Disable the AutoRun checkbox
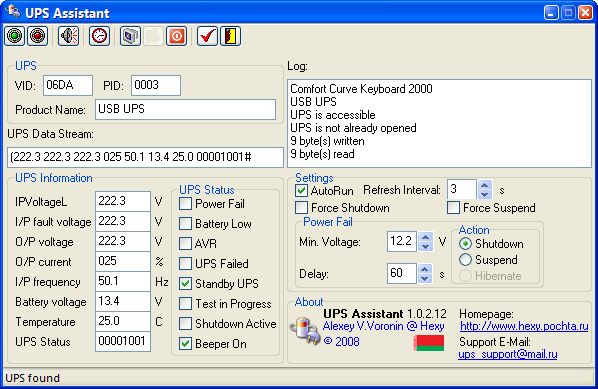This screenshot has height=389, width=598. tap(301, 190)
